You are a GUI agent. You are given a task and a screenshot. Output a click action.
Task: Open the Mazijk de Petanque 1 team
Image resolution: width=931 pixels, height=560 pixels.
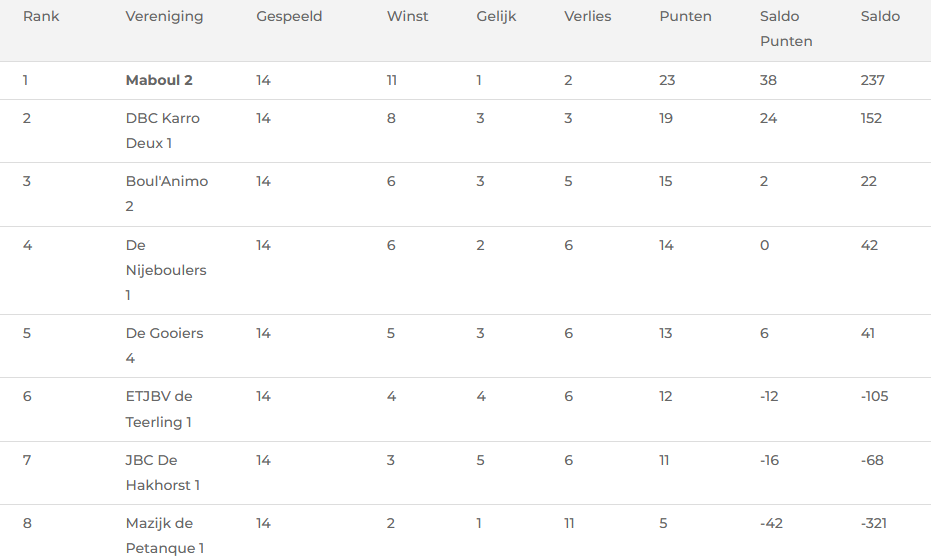tap(165, 536)
